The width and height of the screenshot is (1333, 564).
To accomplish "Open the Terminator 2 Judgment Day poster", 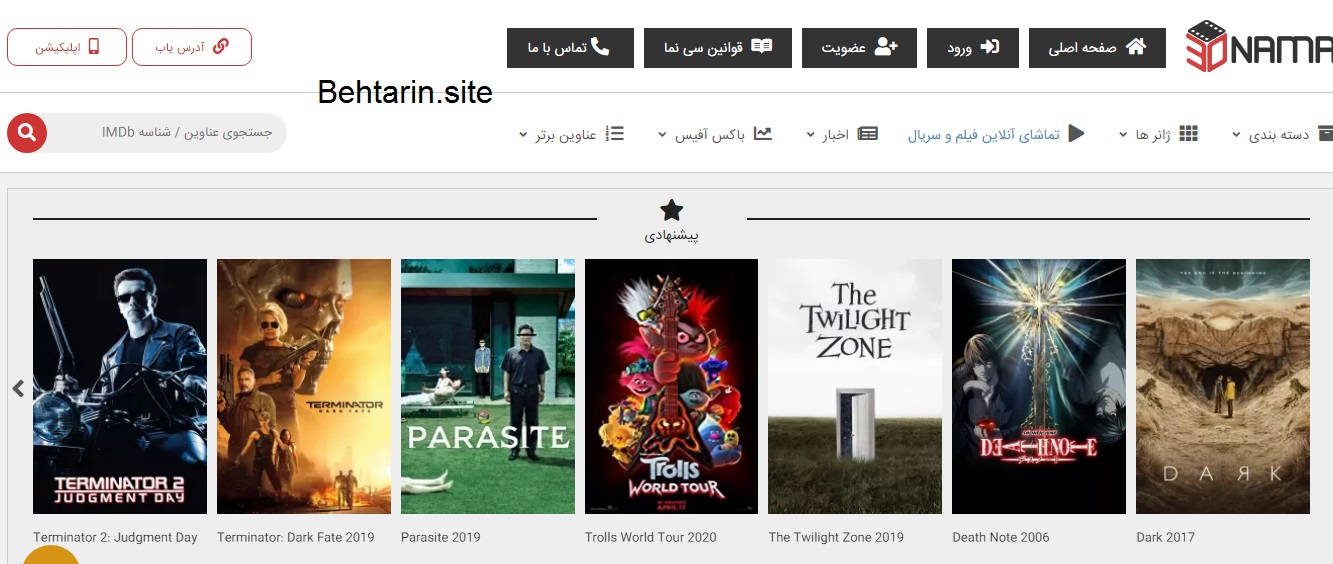I will [x=120, y=386].
